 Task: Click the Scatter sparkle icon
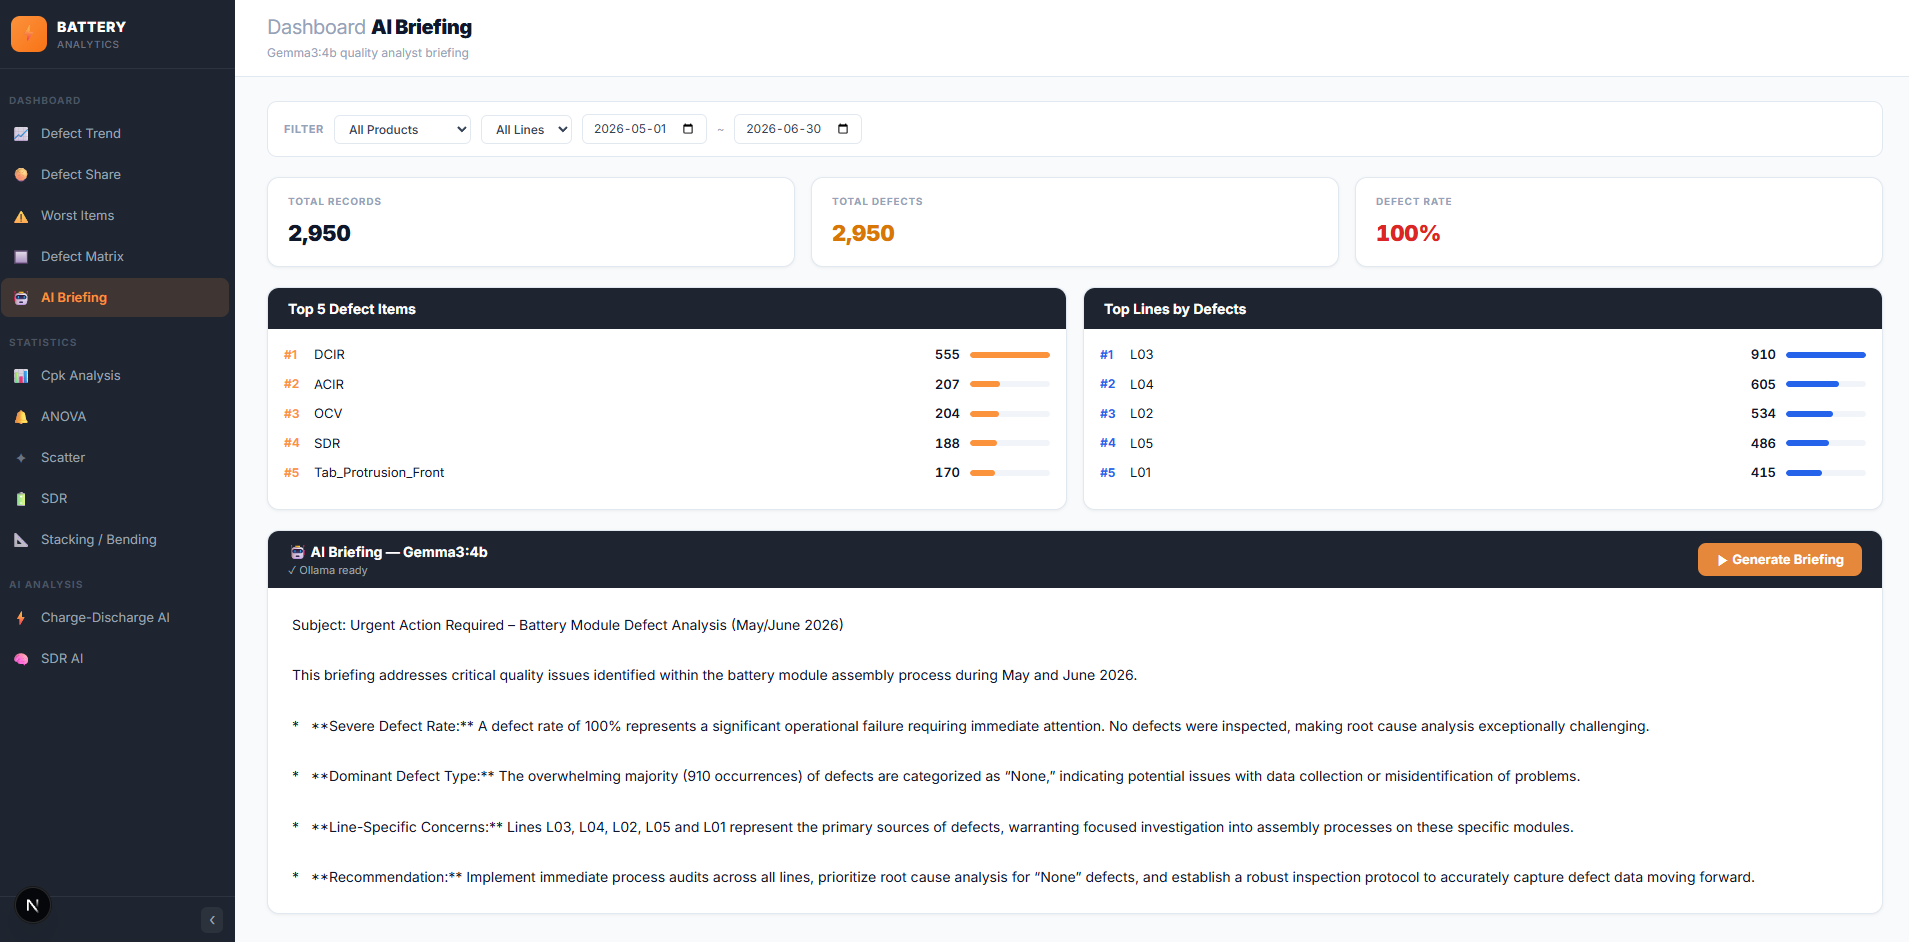(21, 458)
